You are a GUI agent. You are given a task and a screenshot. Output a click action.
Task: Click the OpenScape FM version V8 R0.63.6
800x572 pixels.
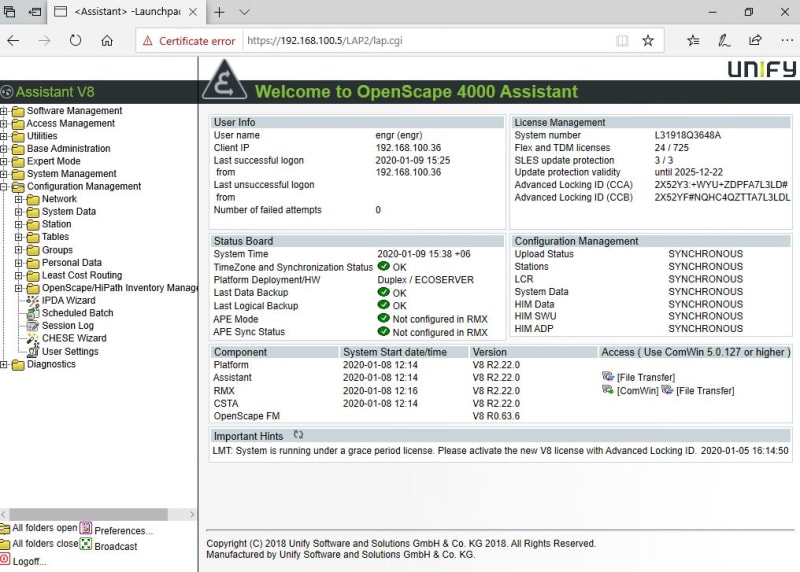tap(496, 416)
